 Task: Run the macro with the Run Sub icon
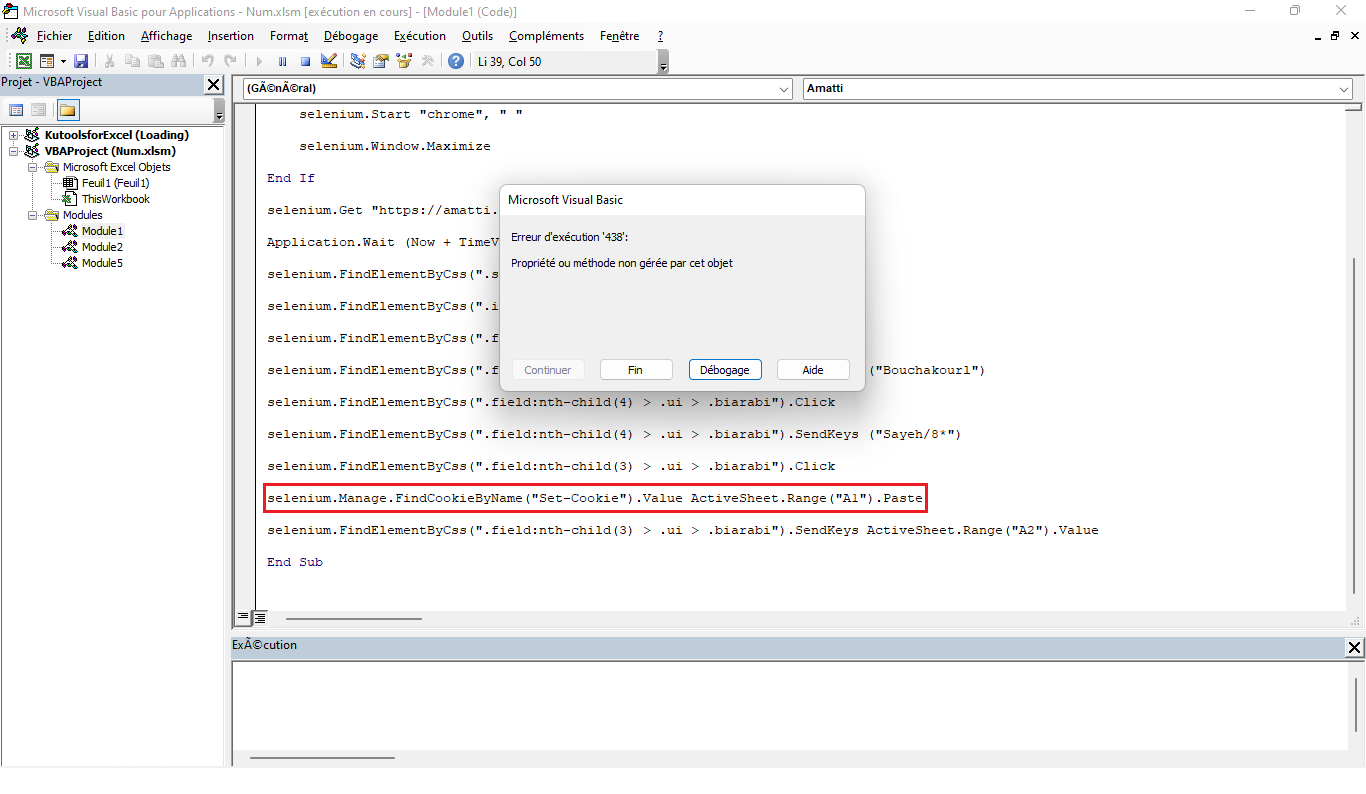(258, 60)
